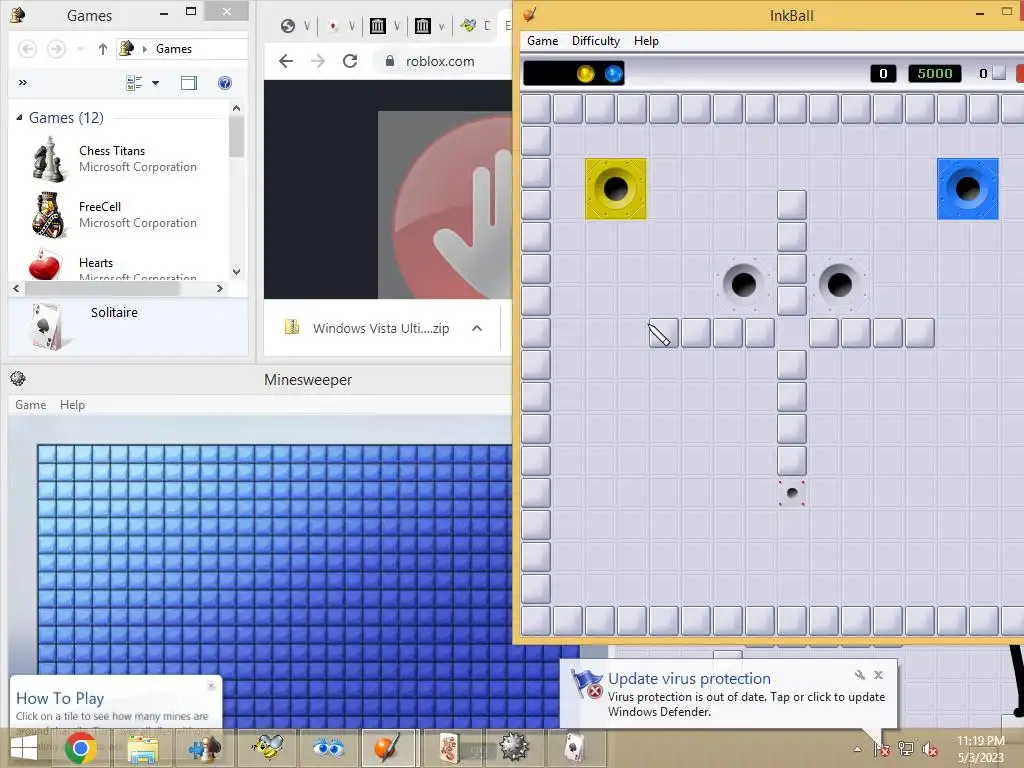The height and width of the screenshot is (768, 1024).
Task: Click the gray hole left of center wall
Action: point(743,284)
